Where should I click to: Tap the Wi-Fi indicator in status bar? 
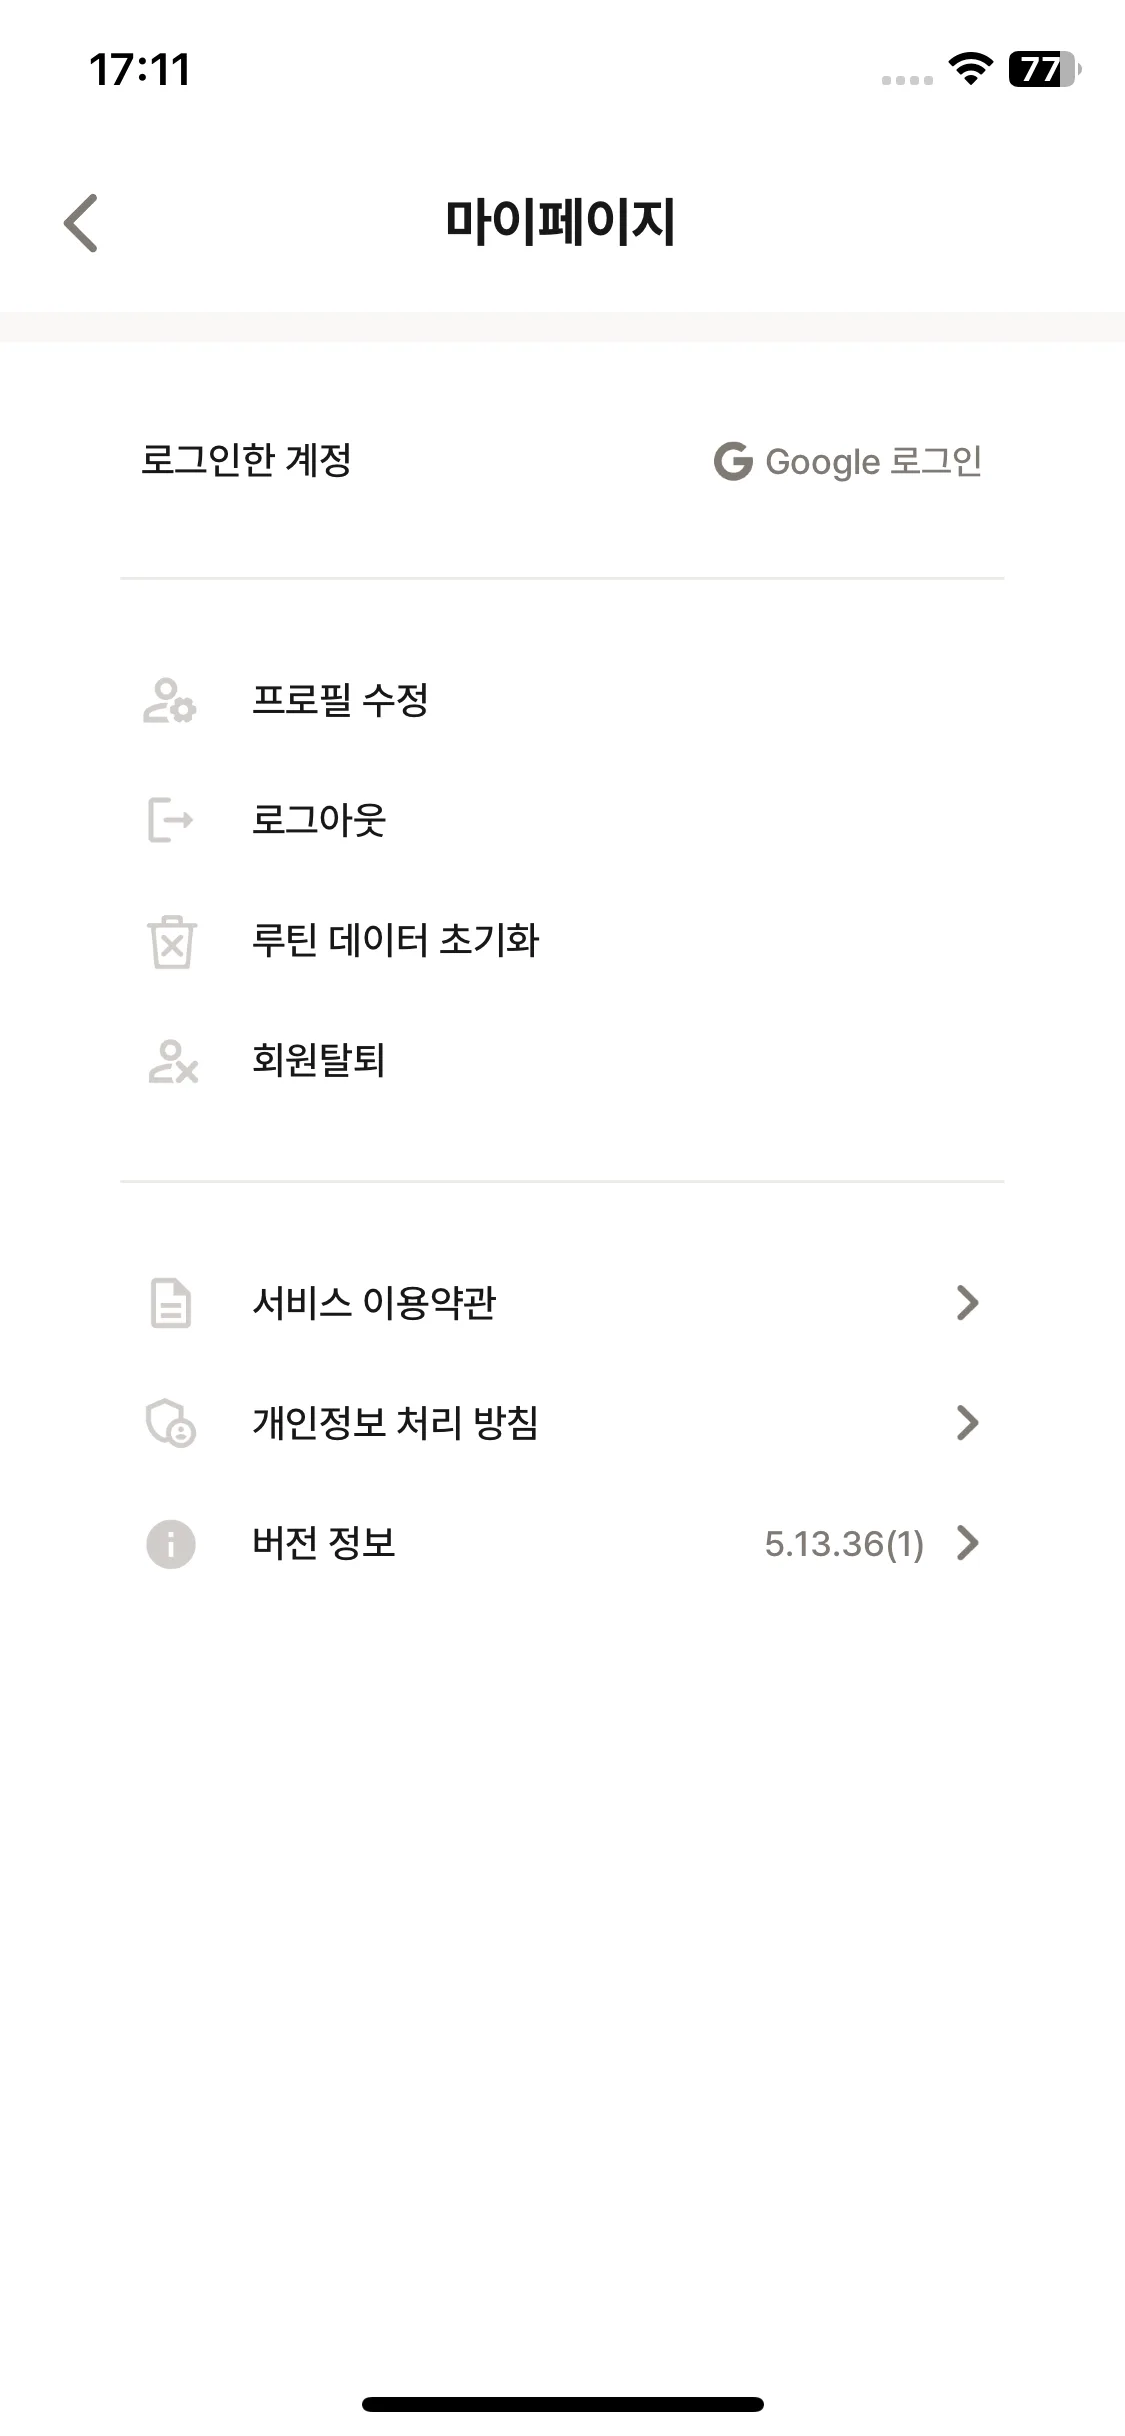pos(970,68)
